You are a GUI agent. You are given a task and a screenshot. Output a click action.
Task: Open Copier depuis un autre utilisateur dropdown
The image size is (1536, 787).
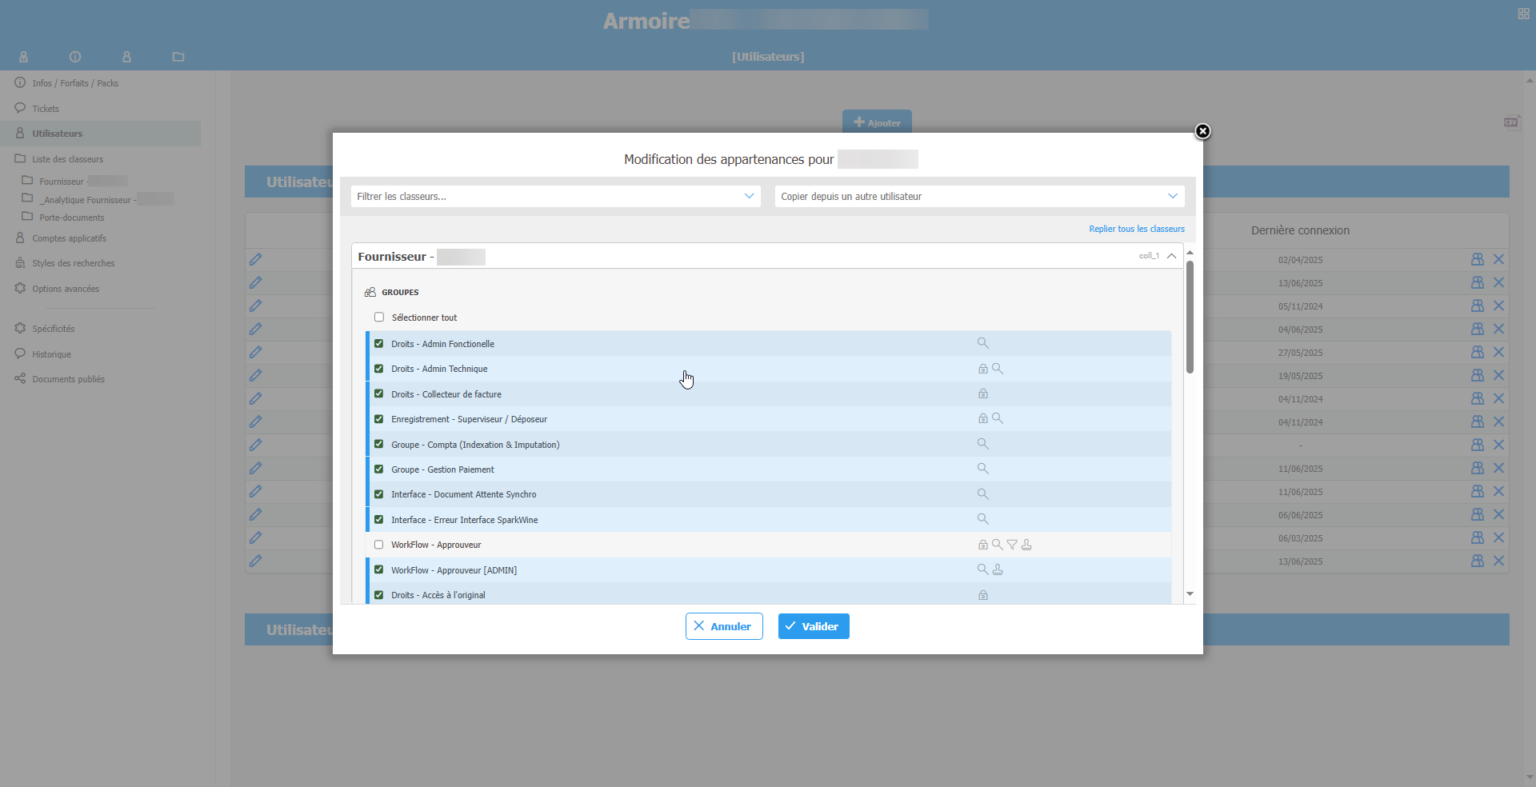(x=979, y=197)
